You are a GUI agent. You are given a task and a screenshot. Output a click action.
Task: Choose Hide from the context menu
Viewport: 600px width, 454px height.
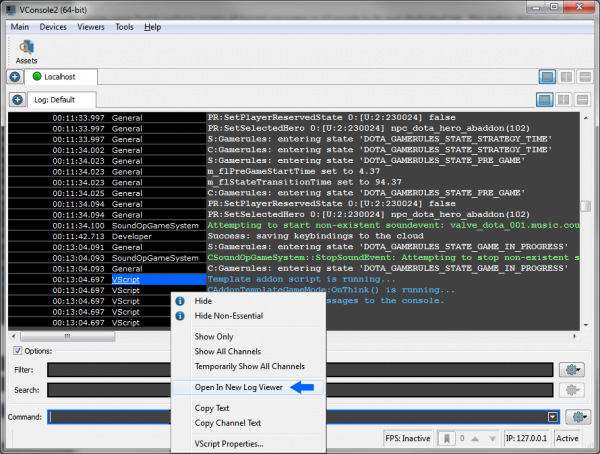coord(248,301)
